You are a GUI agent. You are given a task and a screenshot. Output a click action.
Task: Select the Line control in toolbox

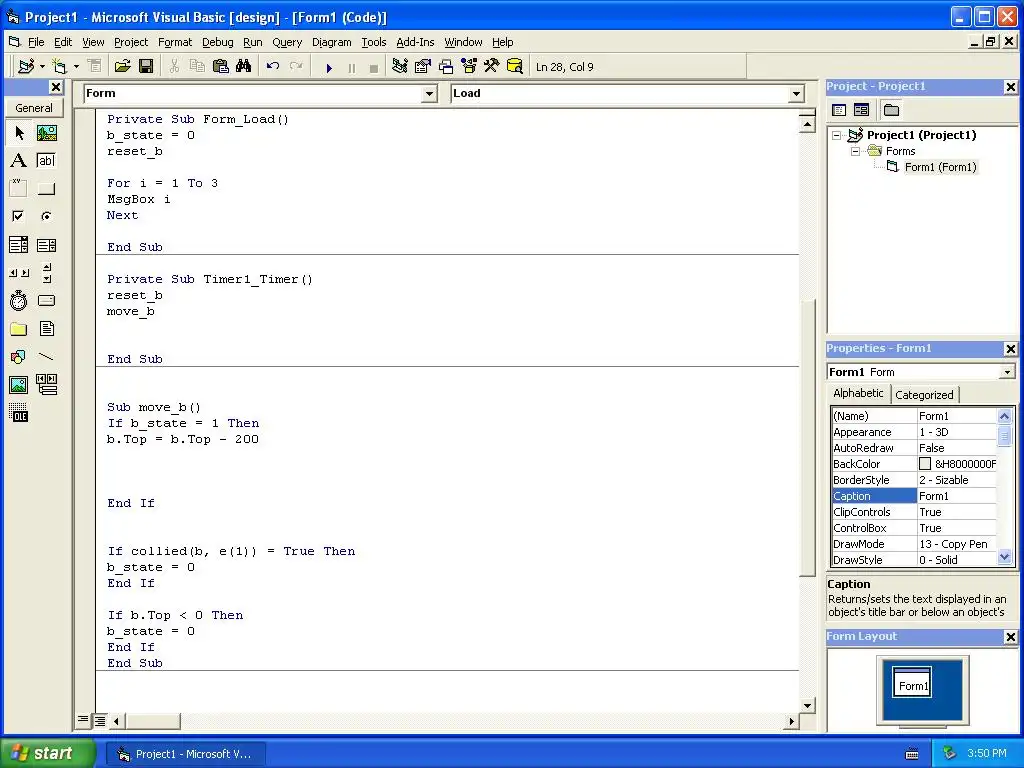[46, 357]
